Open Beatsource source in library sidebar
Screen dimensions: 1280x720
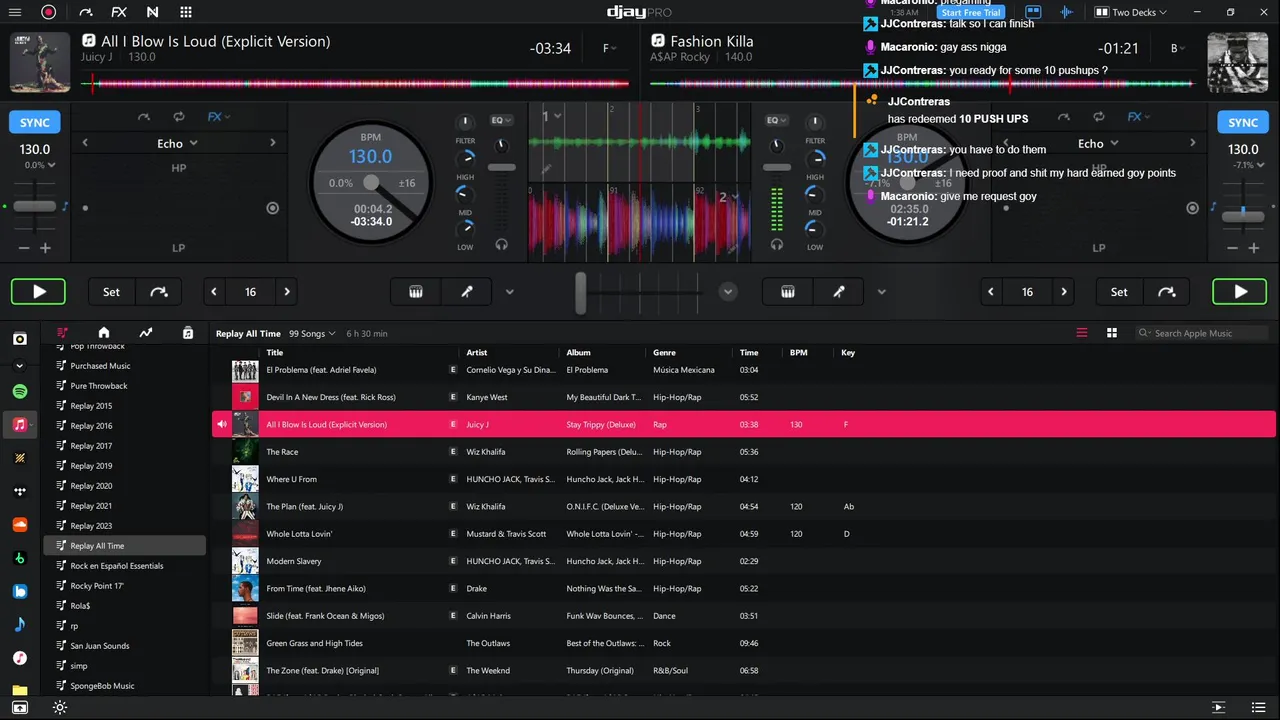click(20, 591)
